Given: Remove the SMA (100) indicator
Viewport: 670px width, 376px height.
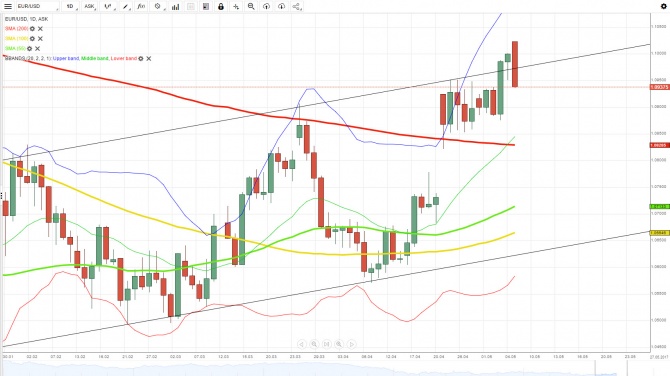Looking at the screenshot, I should tap(40, 38).
